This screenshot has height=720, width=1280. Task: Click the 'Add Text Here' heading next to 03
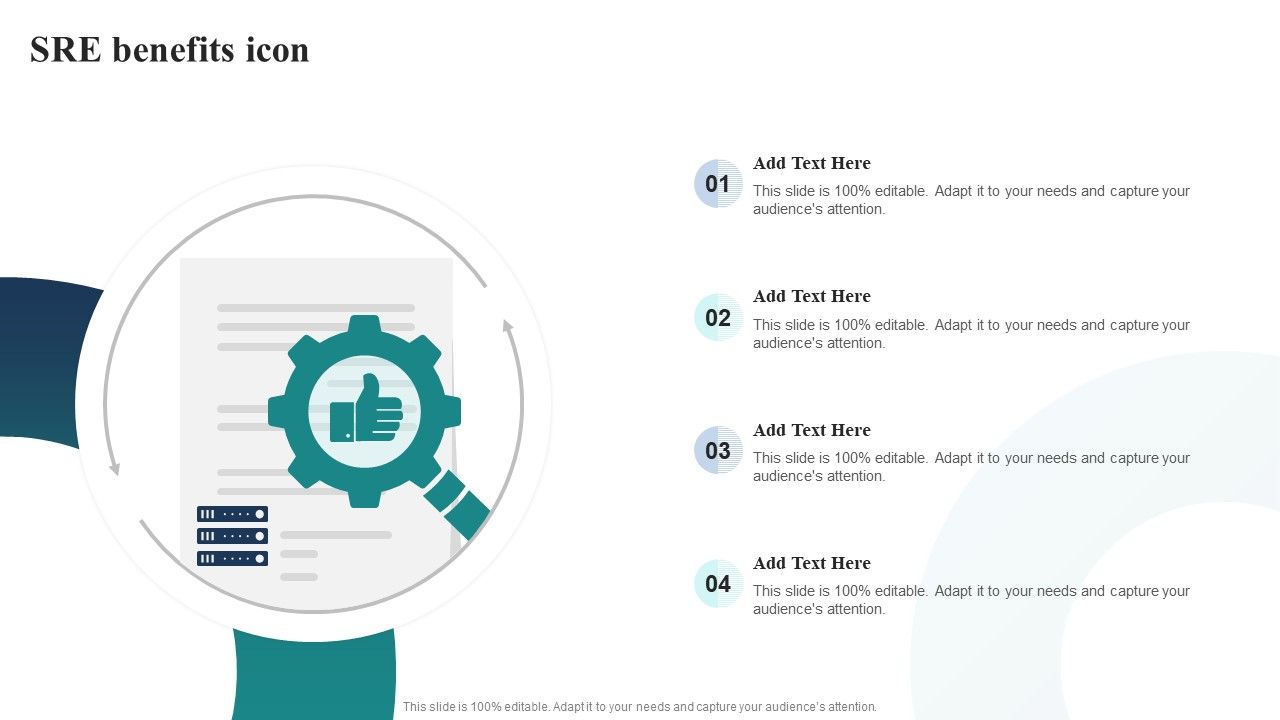coord(812,430)
